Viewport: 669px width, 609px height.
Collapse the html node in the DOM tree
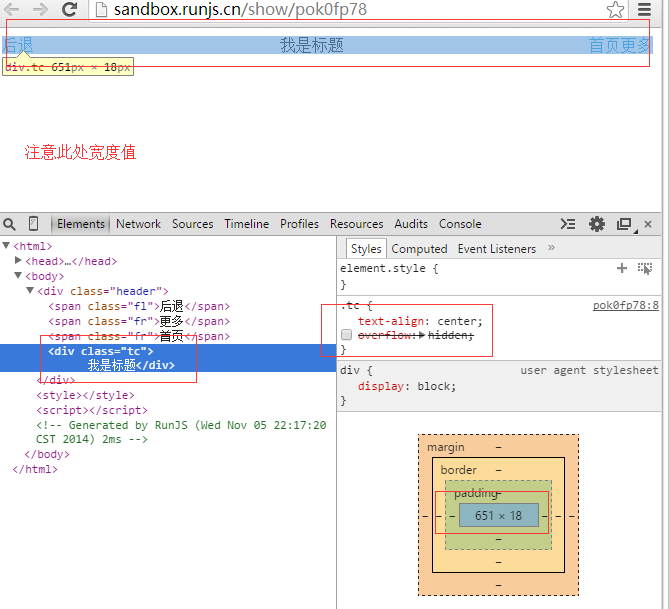[x=6, y=245]
